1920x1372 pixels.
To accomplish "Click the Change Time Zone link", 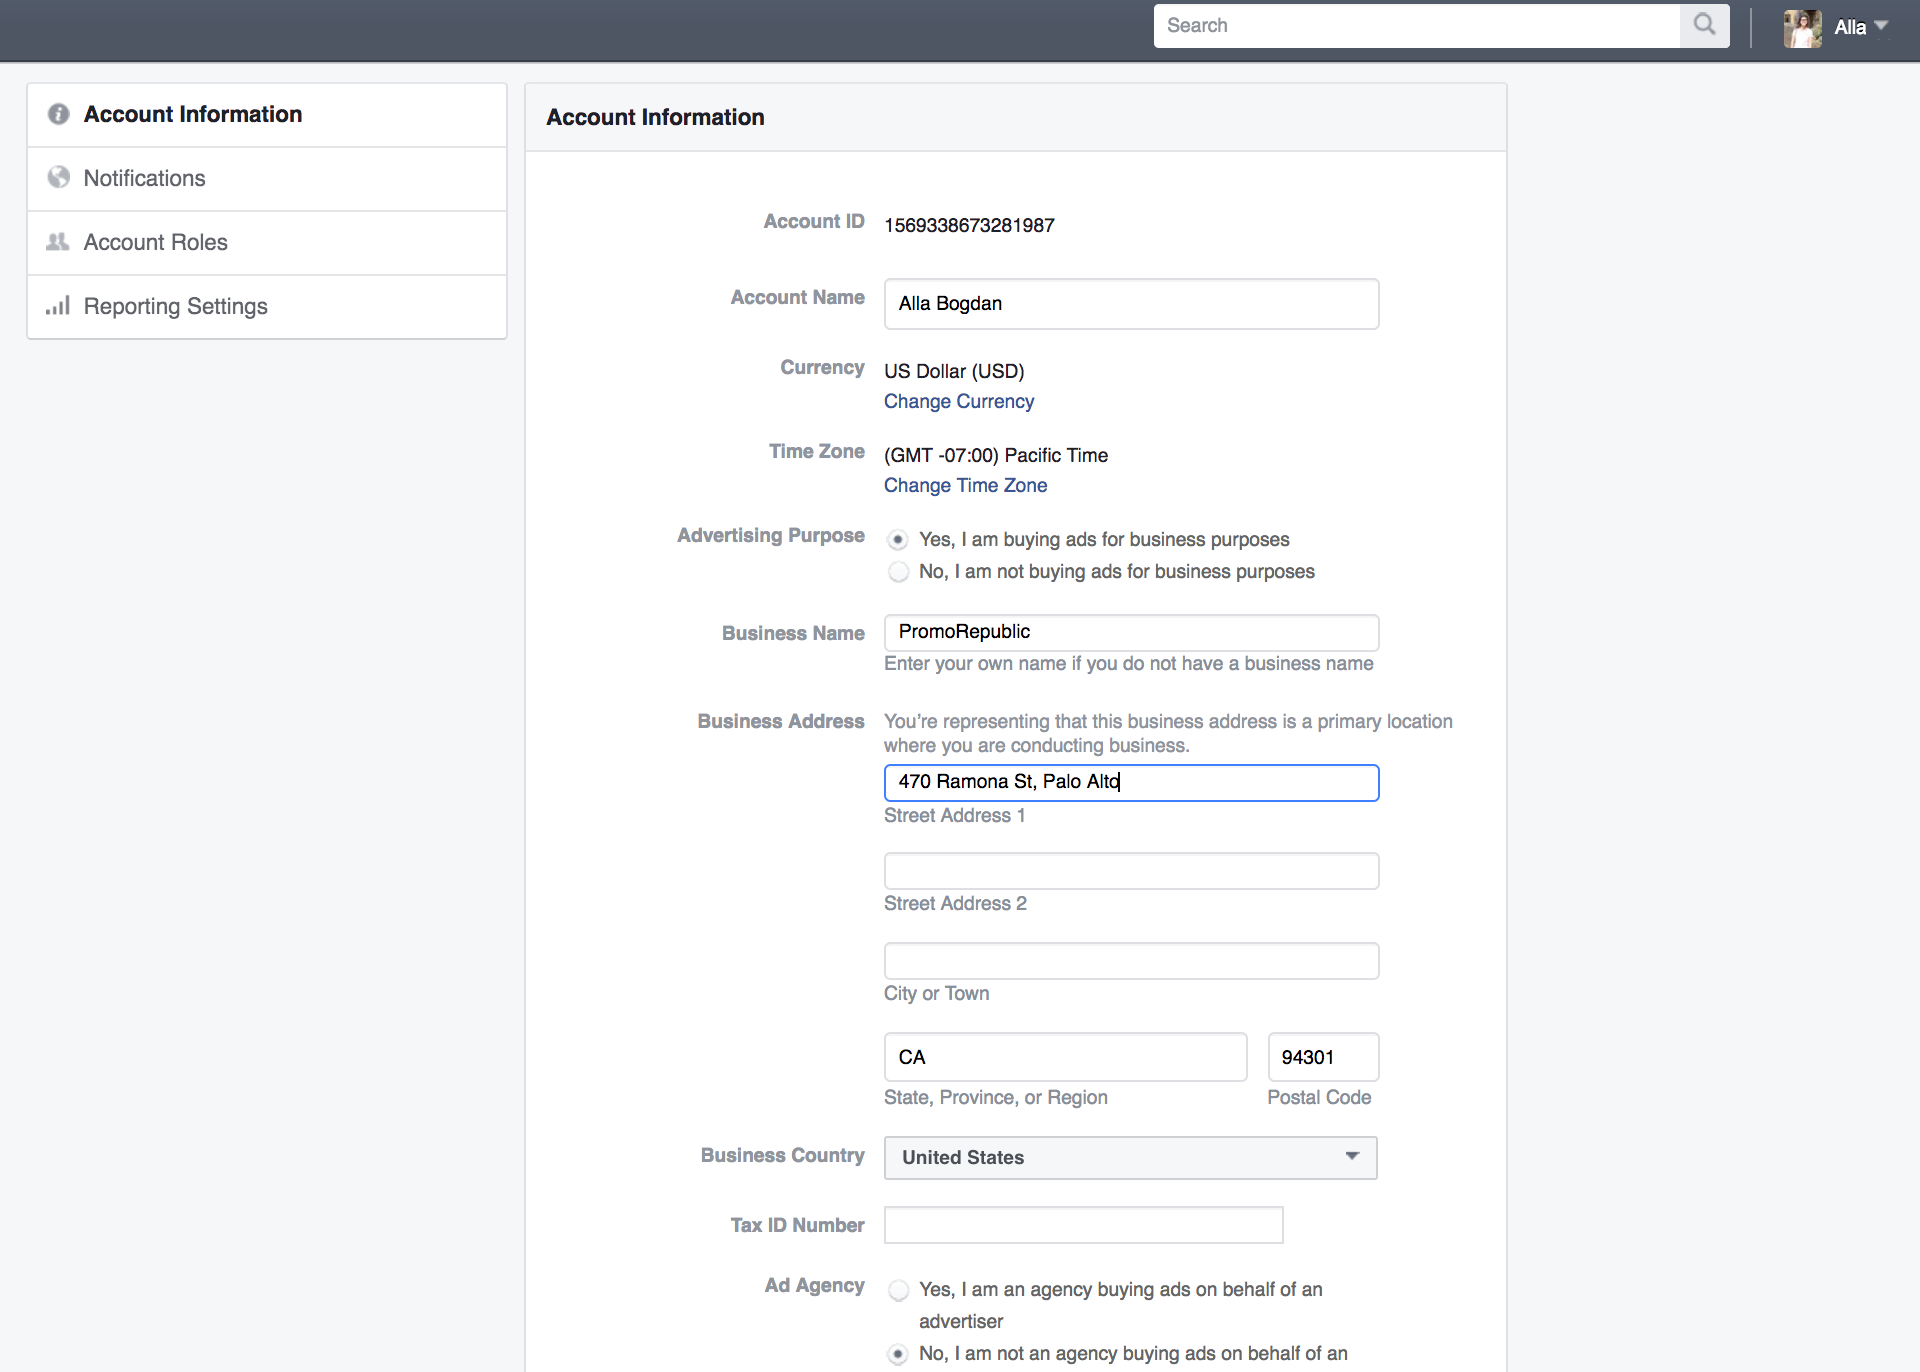I will pyautogui.click(x=965, y=485).
